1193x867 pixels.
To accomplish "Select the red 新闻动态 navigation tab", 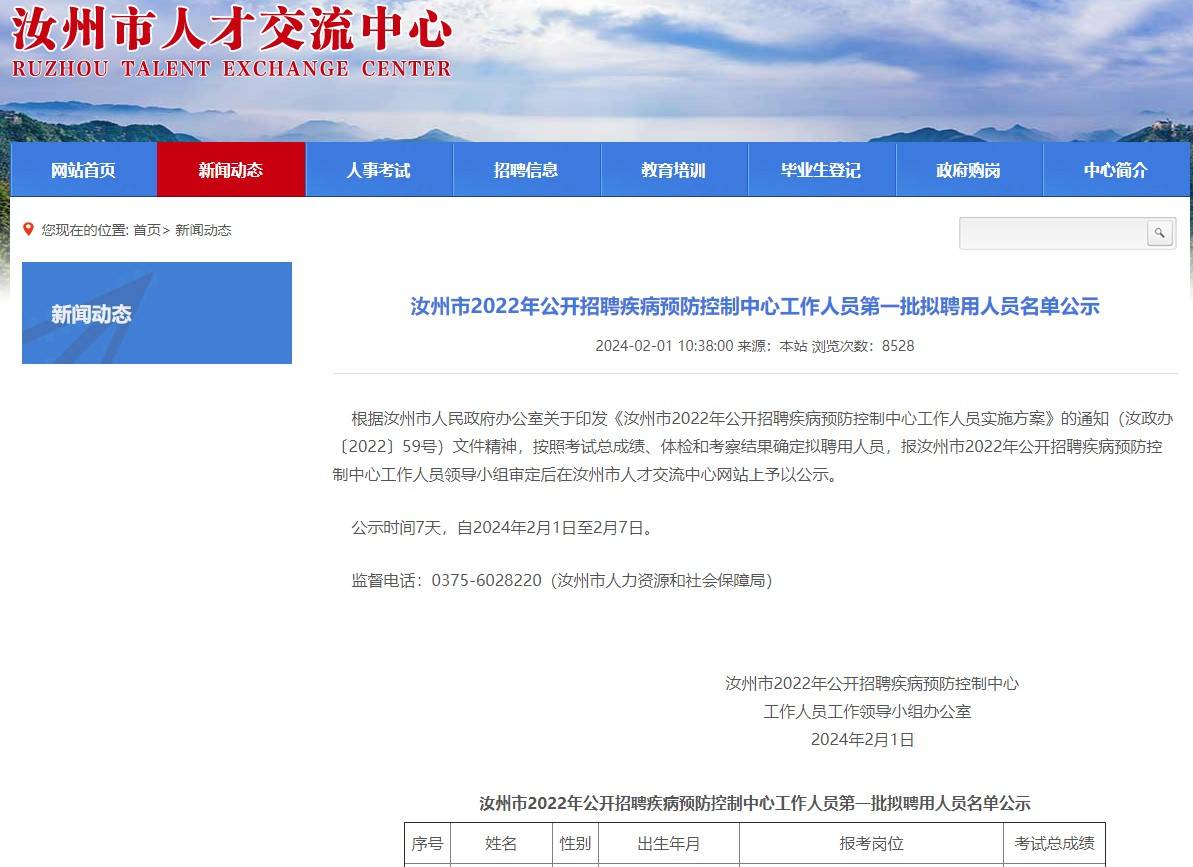I will [x=231, y=170].
